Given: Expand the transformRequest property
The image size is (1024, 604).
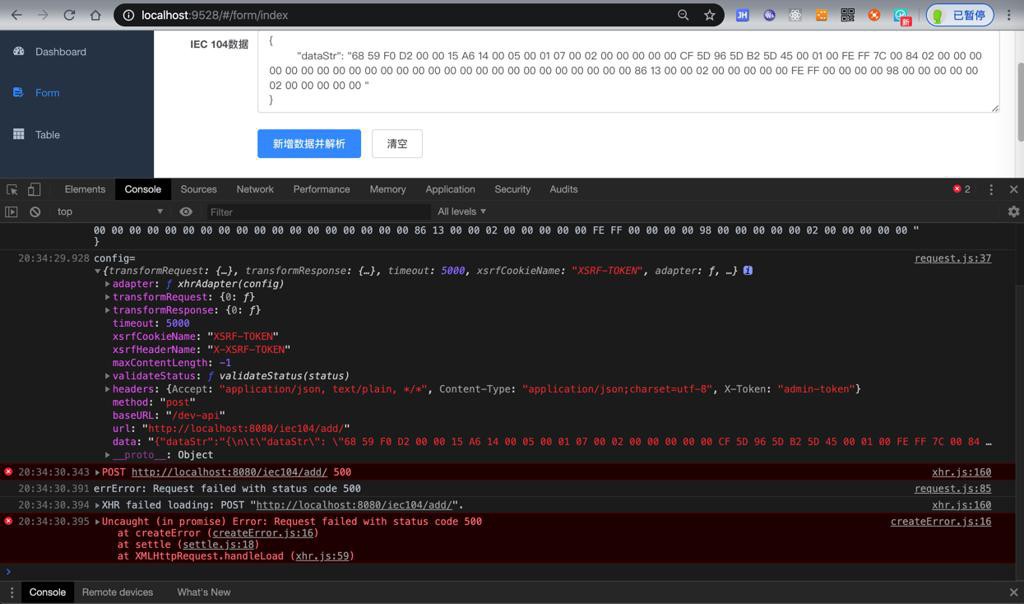Looking at the screenshot, I should tap(108, 297).
